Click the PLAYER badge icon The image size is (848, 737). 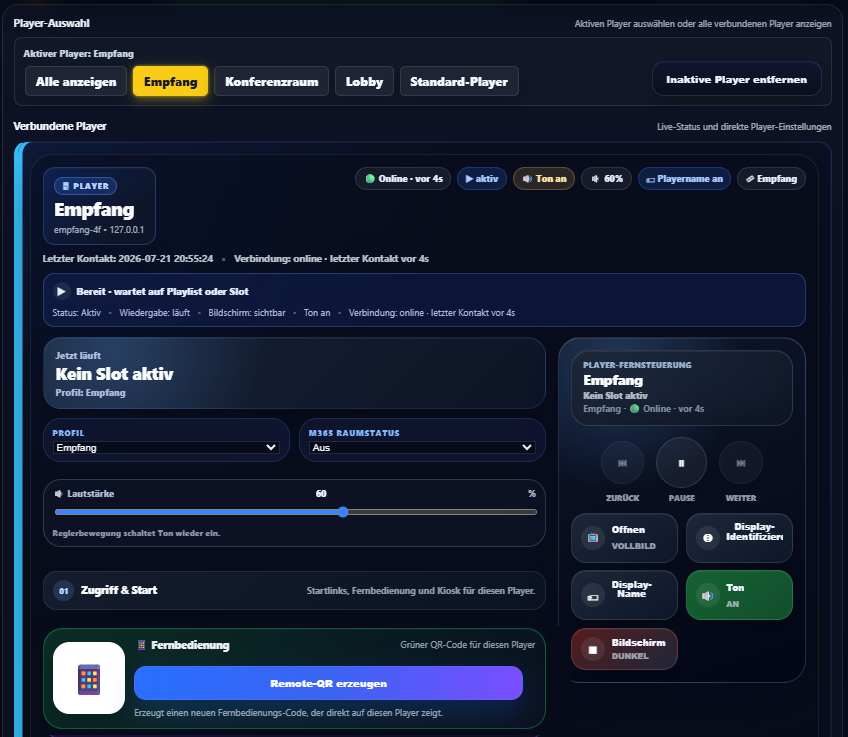pyautogui.click(x=66, y=186)
